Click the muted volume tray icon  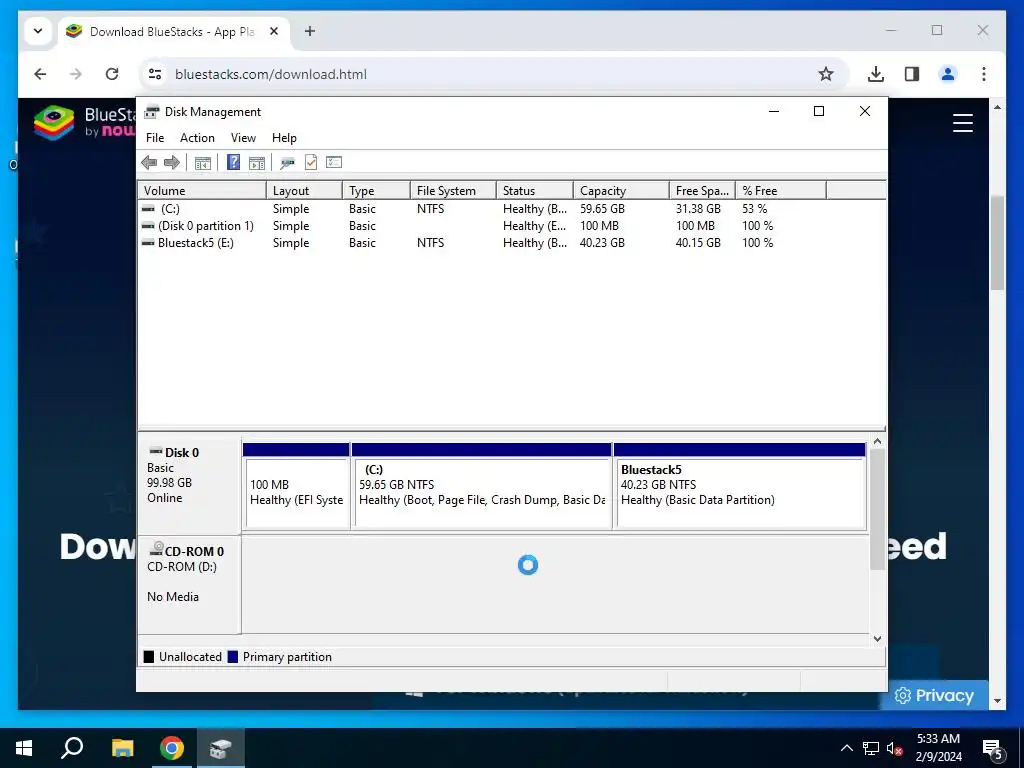(895, 748)
